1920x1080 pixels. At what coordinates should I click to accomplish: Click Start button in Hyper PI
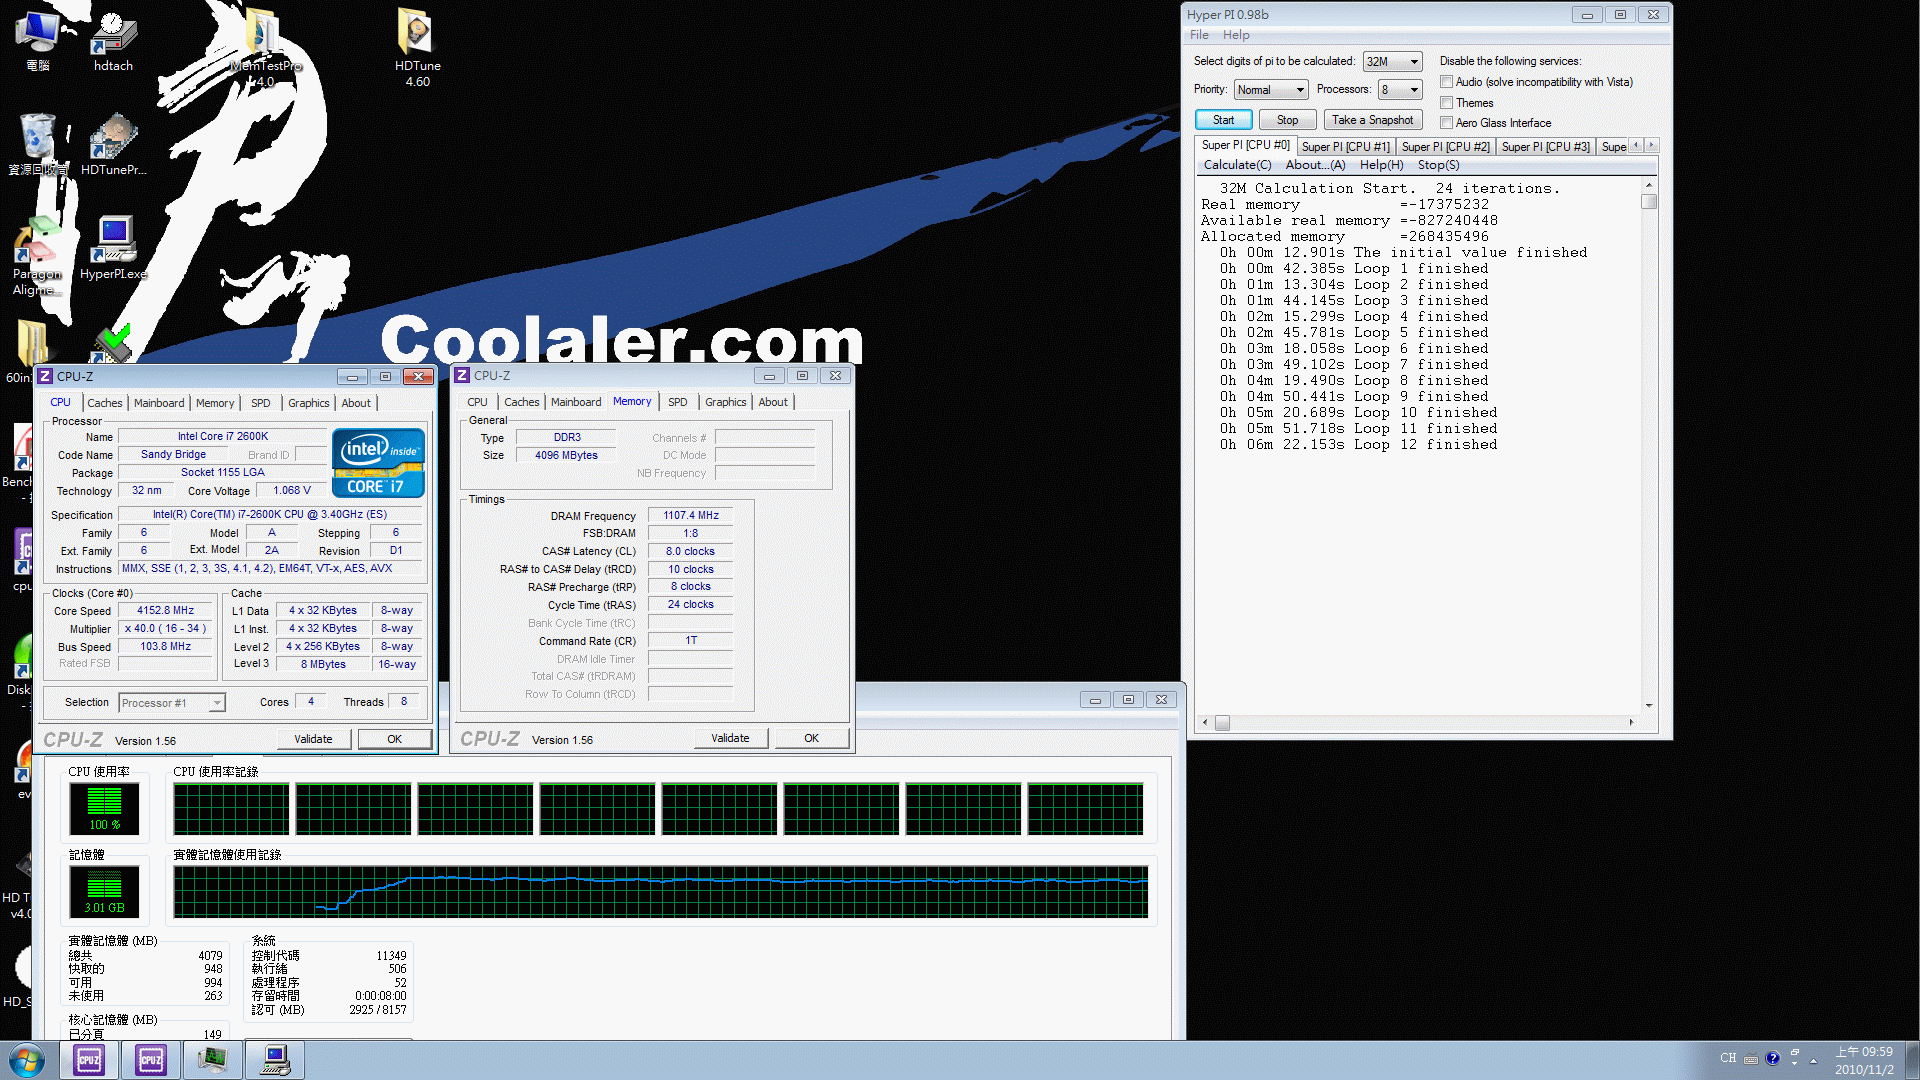1222,120
